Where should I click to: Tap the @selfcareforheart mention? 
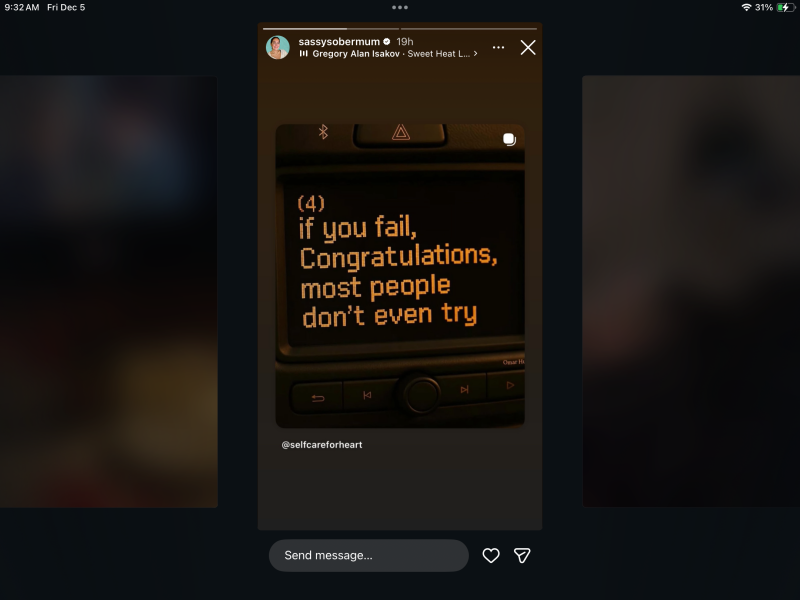[x=322, y=444]
